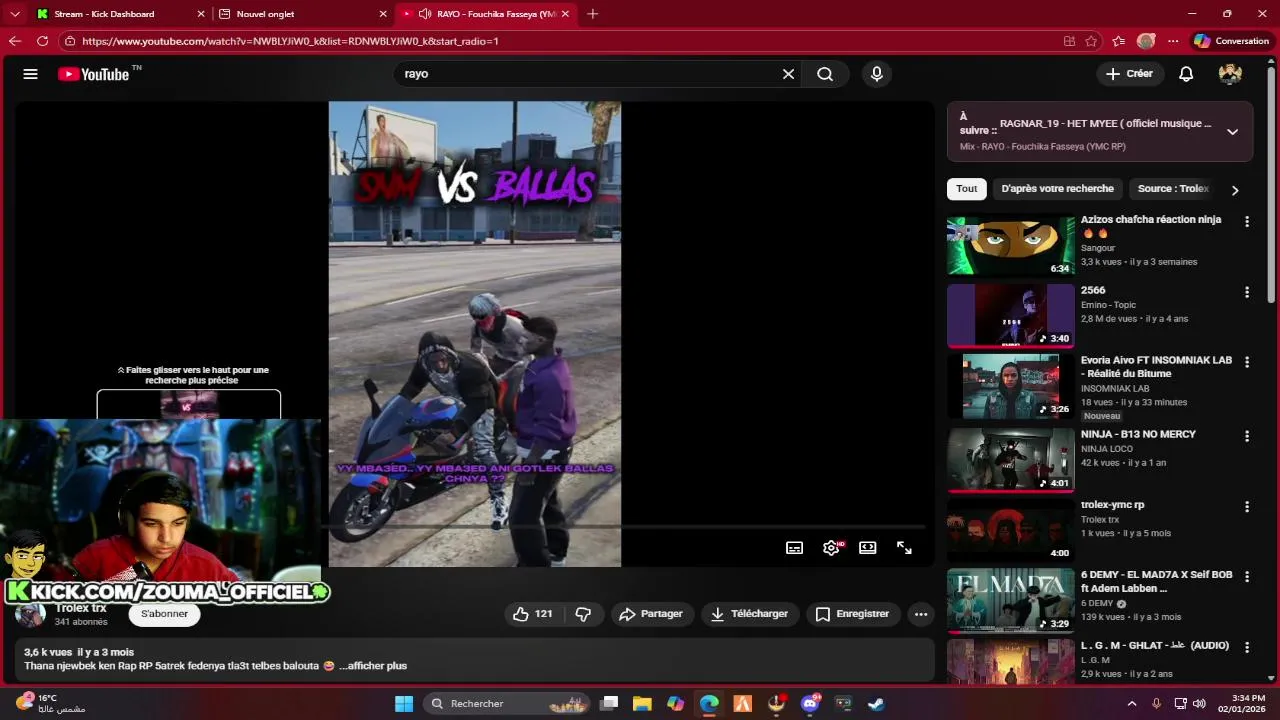Go back with the browser back arrow
This screenshot has width=1280, height=720.
(x=15, y=41)
